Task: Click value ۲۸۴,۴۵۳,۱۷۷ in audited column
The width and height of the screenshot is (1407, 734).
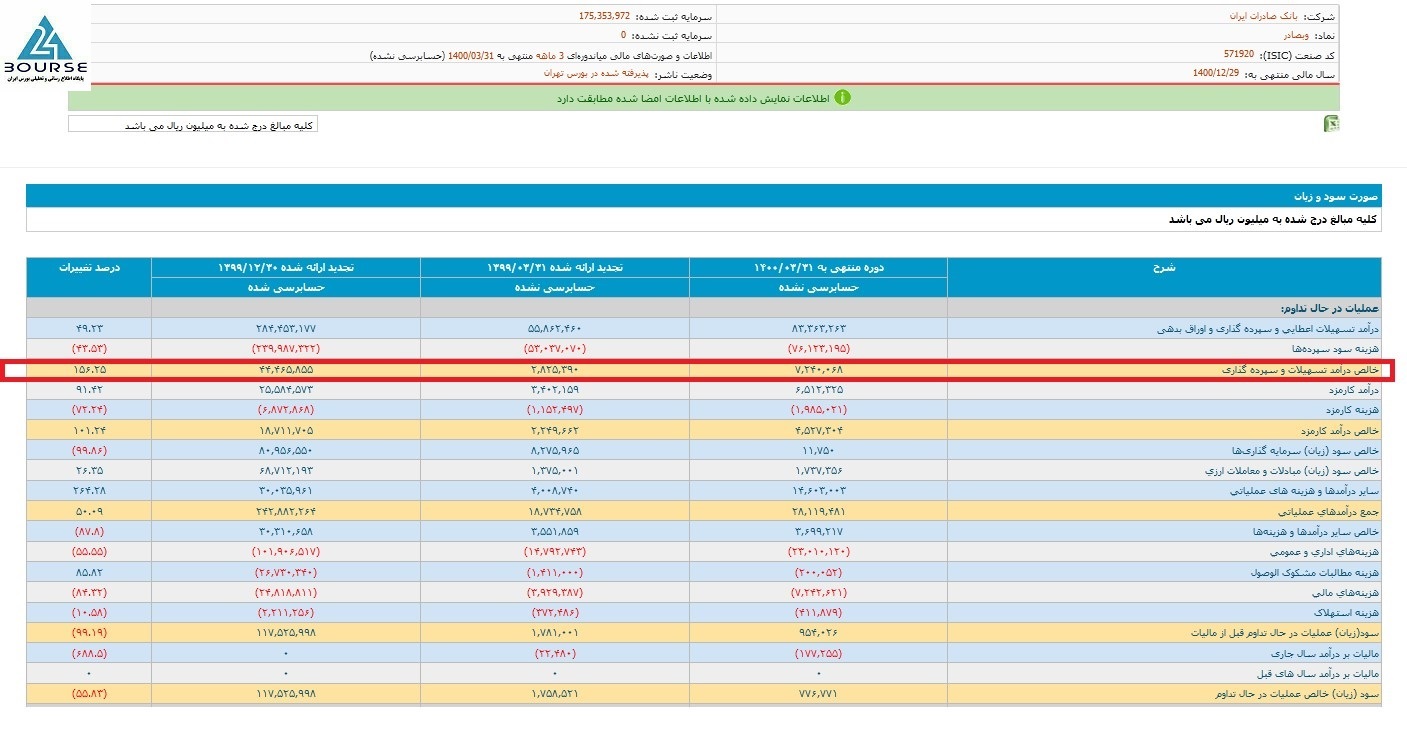Action: [286, 328]
